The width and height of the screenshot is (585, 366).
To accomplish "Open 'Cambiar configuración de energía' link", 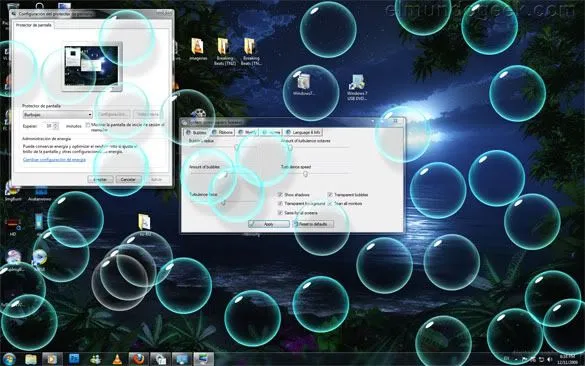I will coord(54,160).
